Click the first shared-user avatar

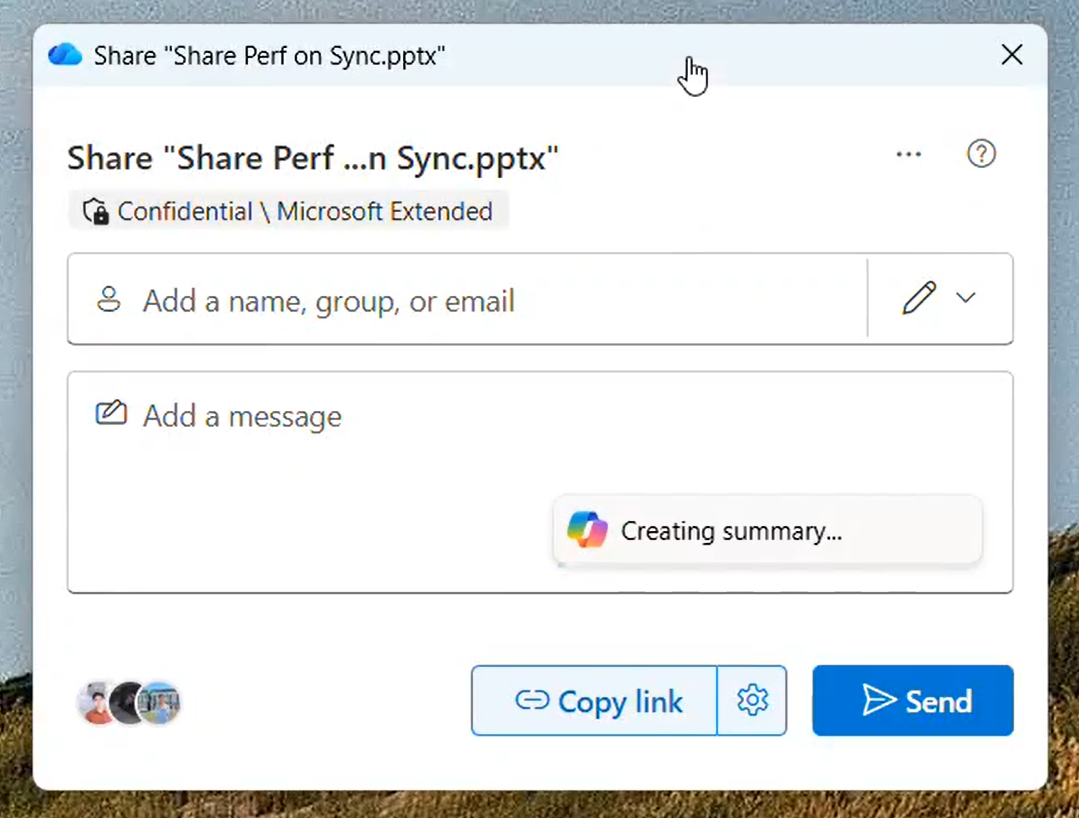[x=95, y=702]
